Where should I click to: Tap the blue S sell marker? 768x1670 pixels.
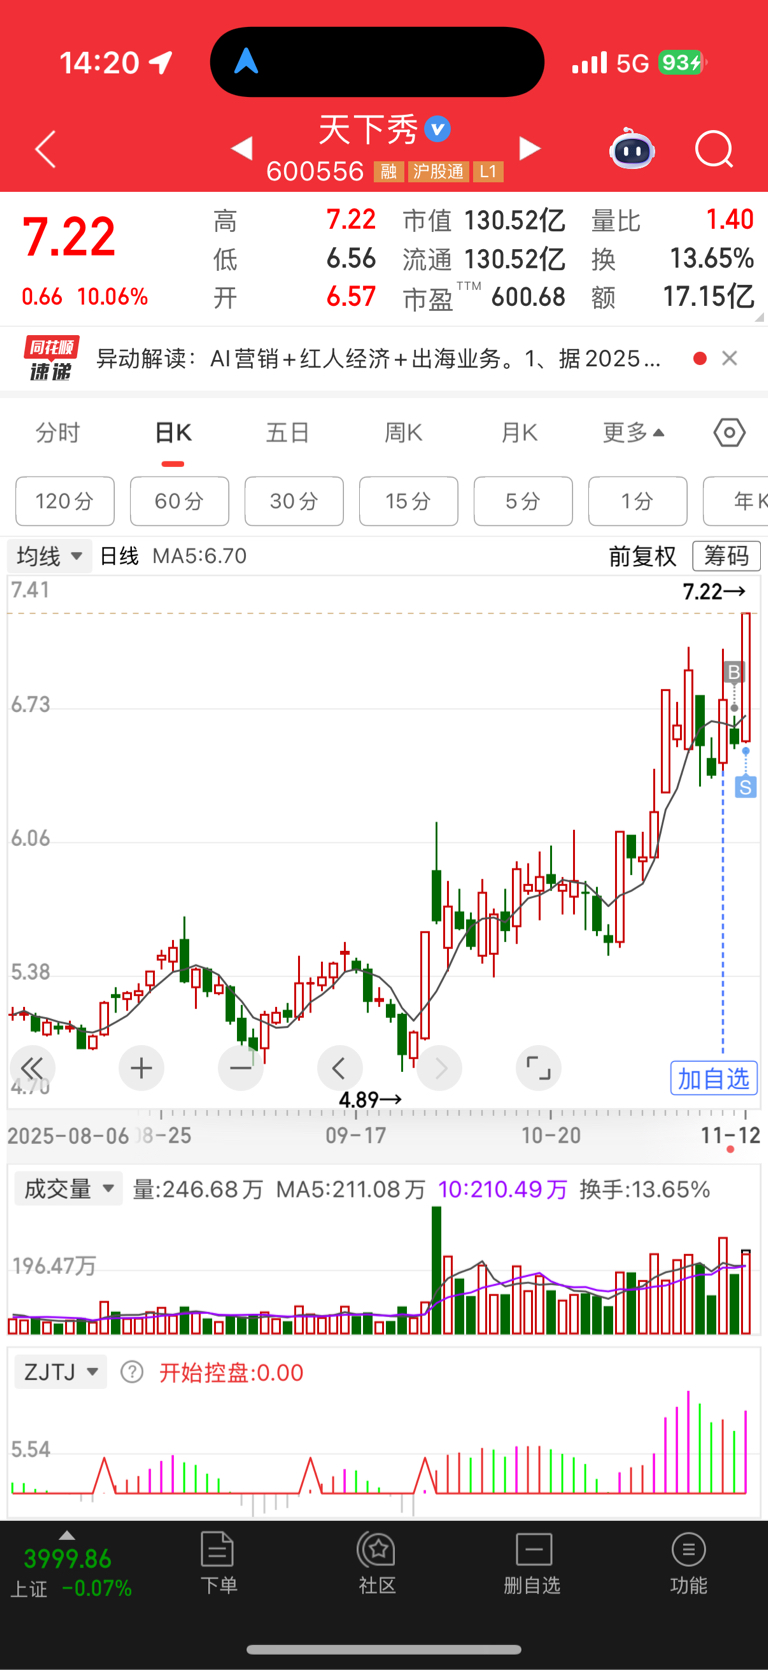coord(745,788)
